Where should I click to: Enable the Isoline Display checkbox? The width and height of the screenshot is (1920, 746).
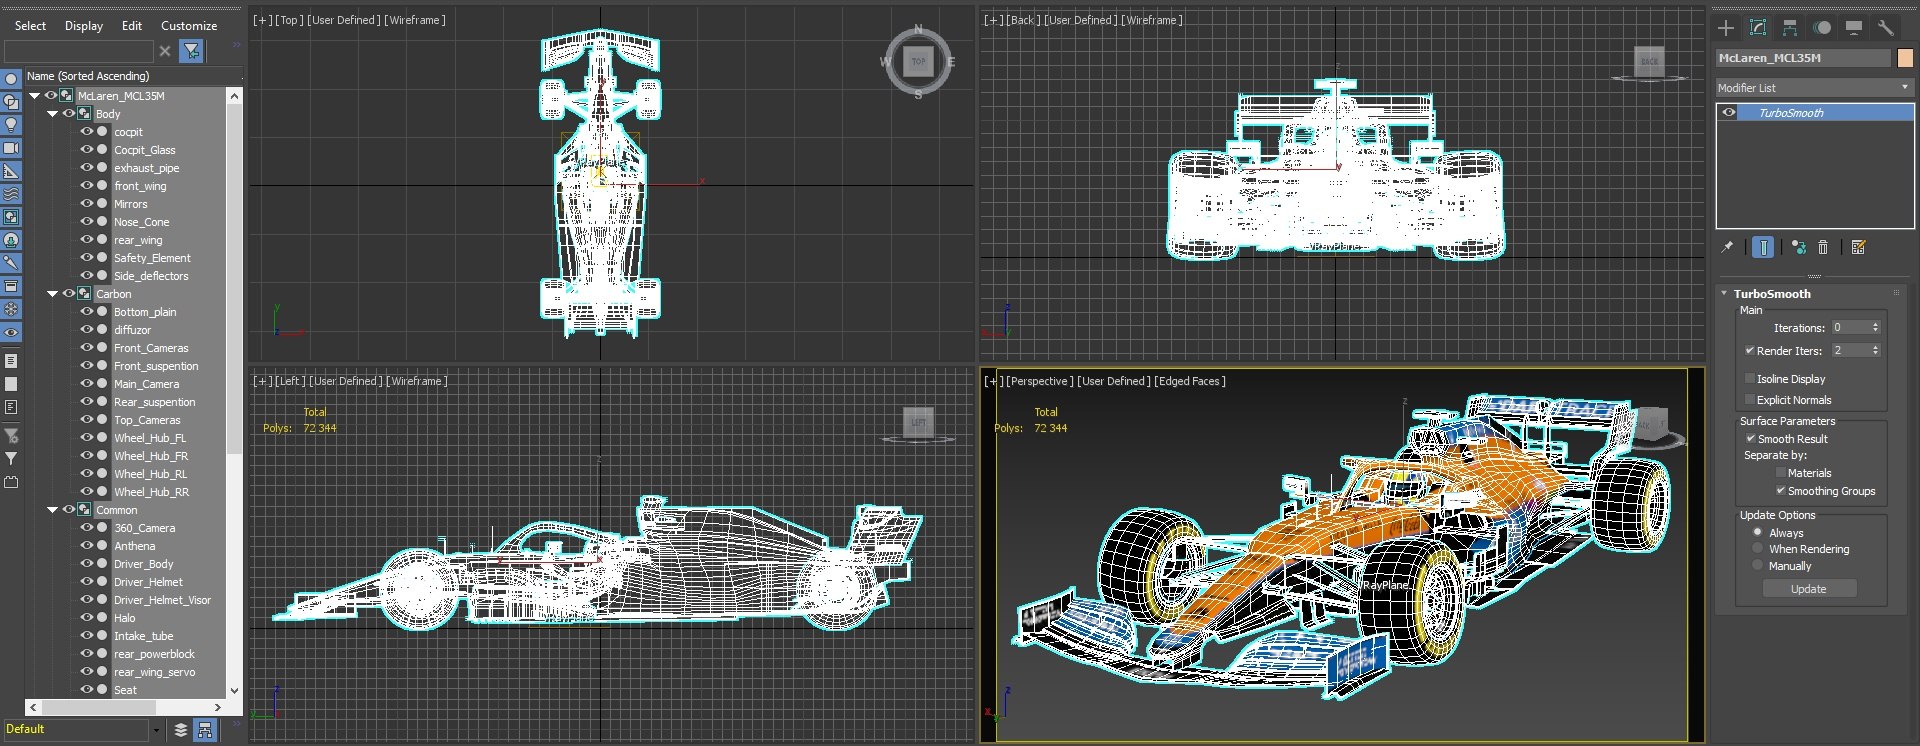coord(1750,378)
